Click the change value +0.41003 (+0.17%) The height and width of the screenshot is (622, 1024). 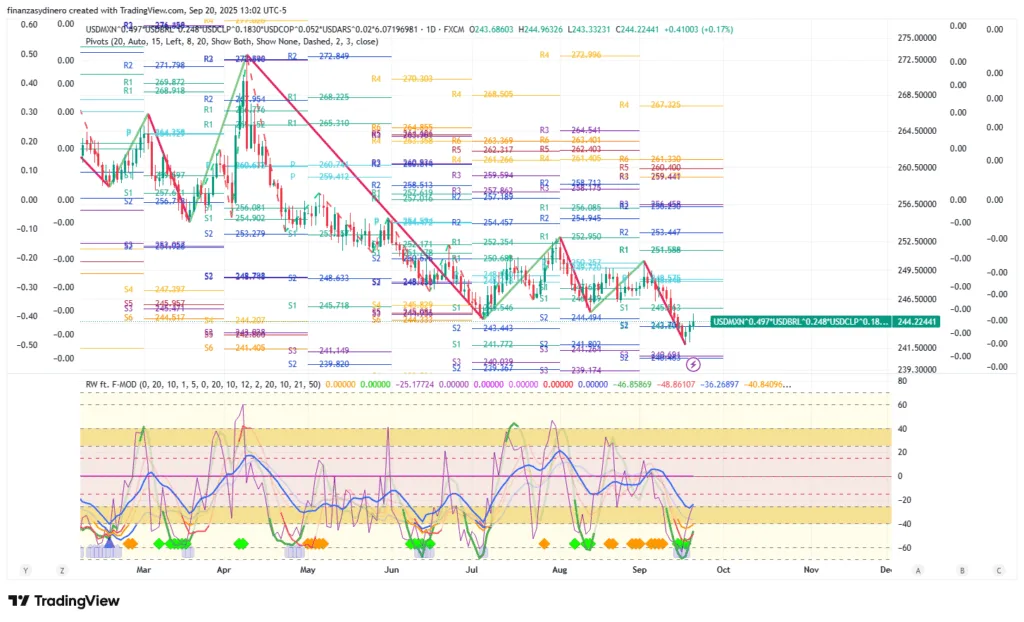coord(698,29)
